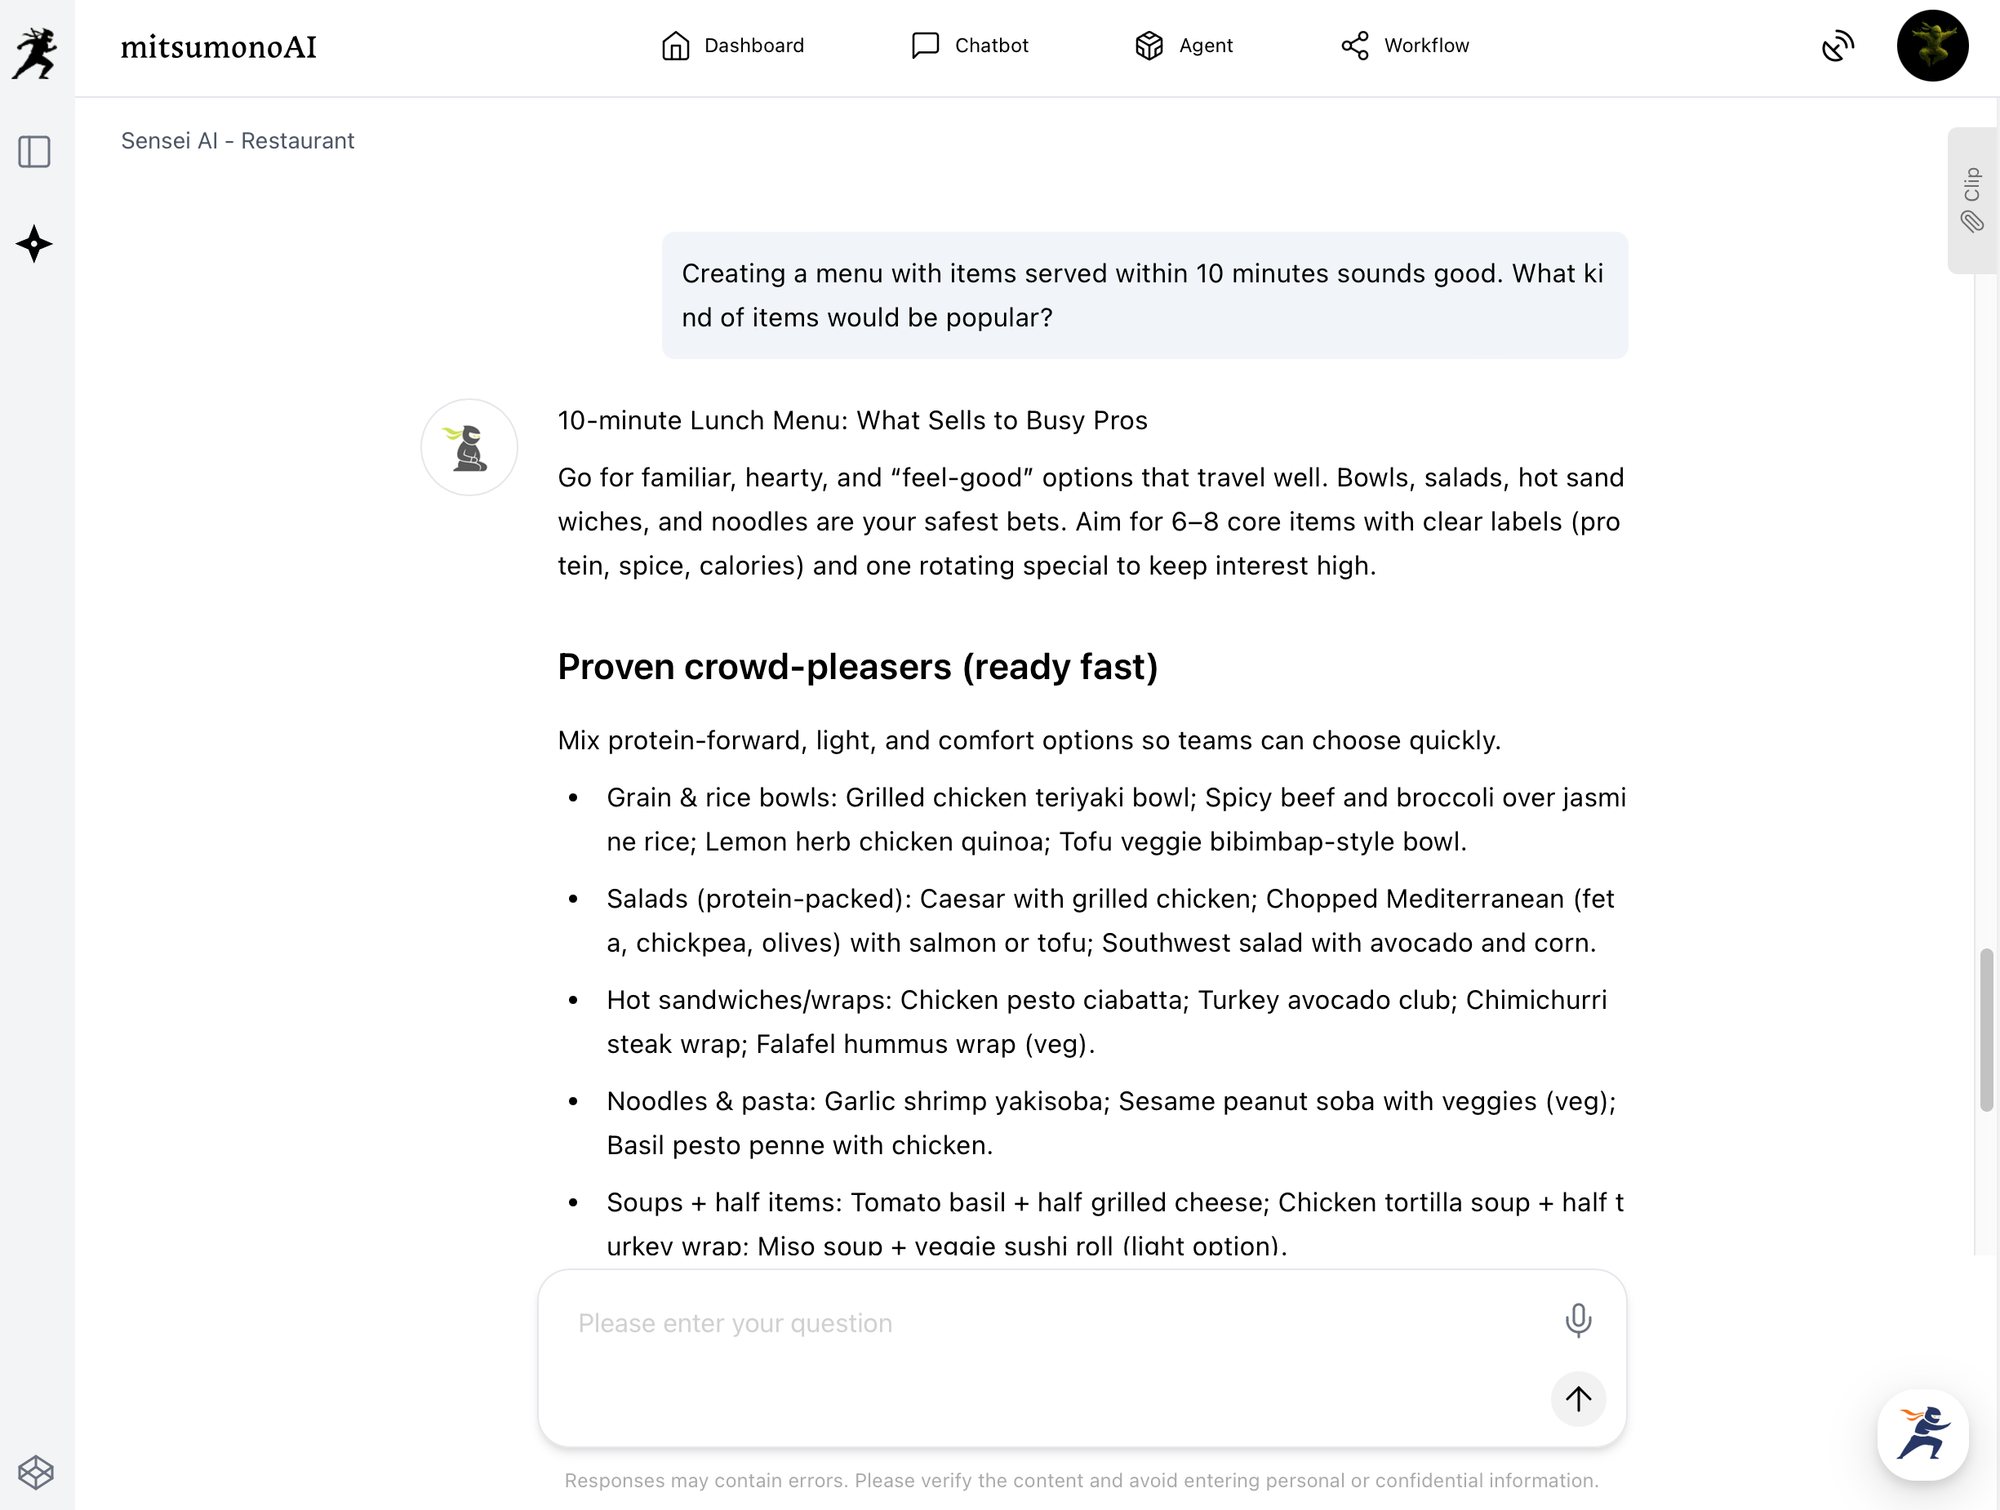
Task: Click the ninja logo in top-left corner
Action: [36, 52]
